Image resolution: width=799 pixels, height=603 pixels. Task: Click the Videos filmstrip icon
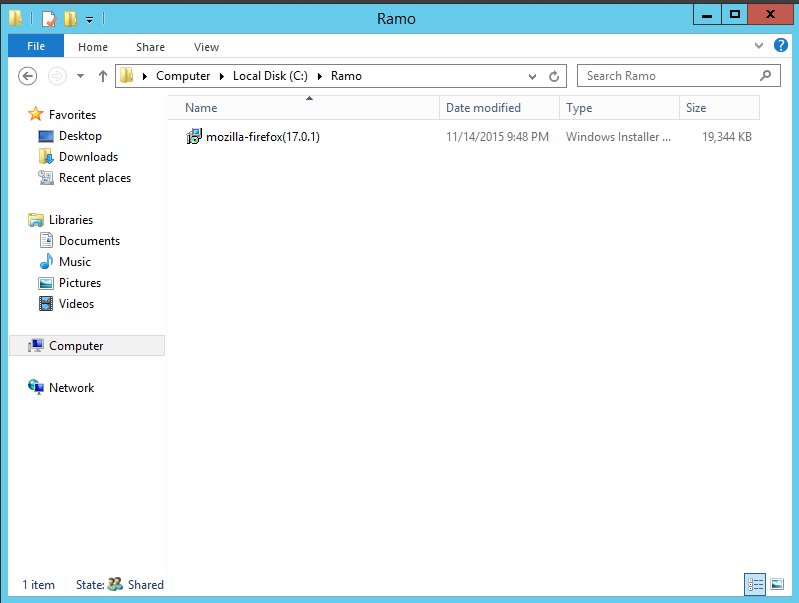46,303
